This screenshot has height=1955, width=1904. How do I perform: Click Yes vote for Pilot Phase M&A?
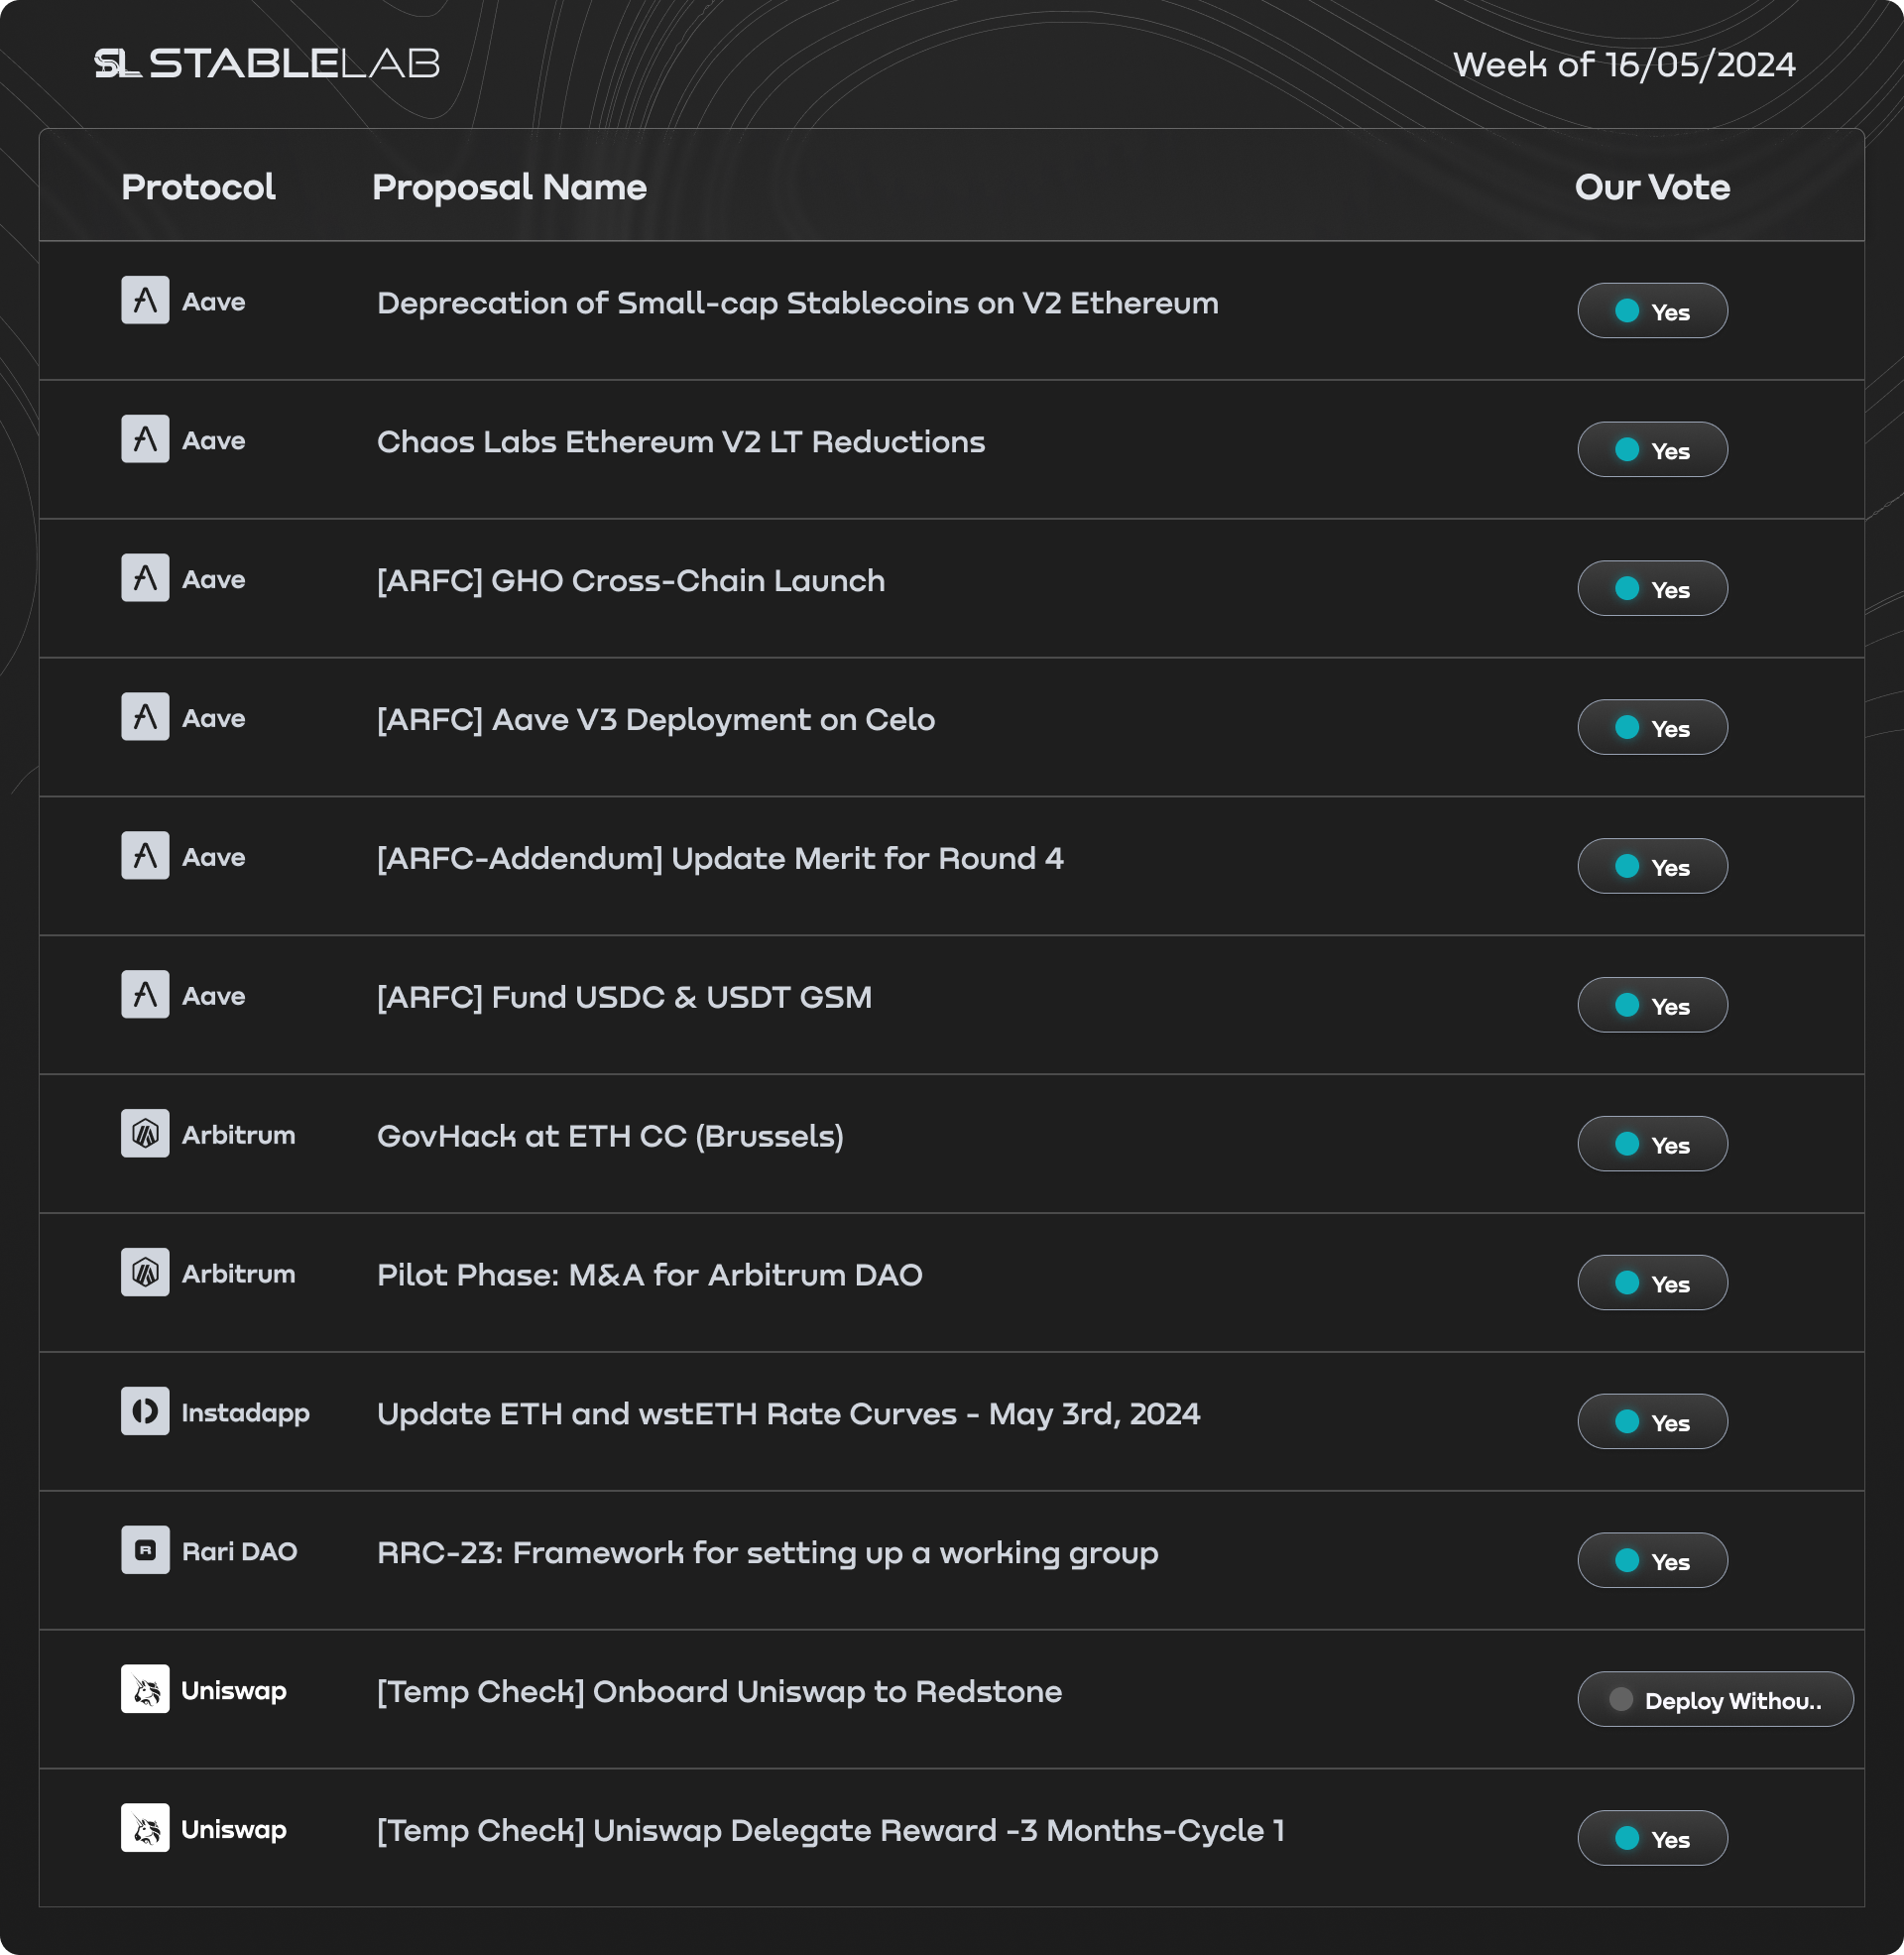coord(1652,1283)
